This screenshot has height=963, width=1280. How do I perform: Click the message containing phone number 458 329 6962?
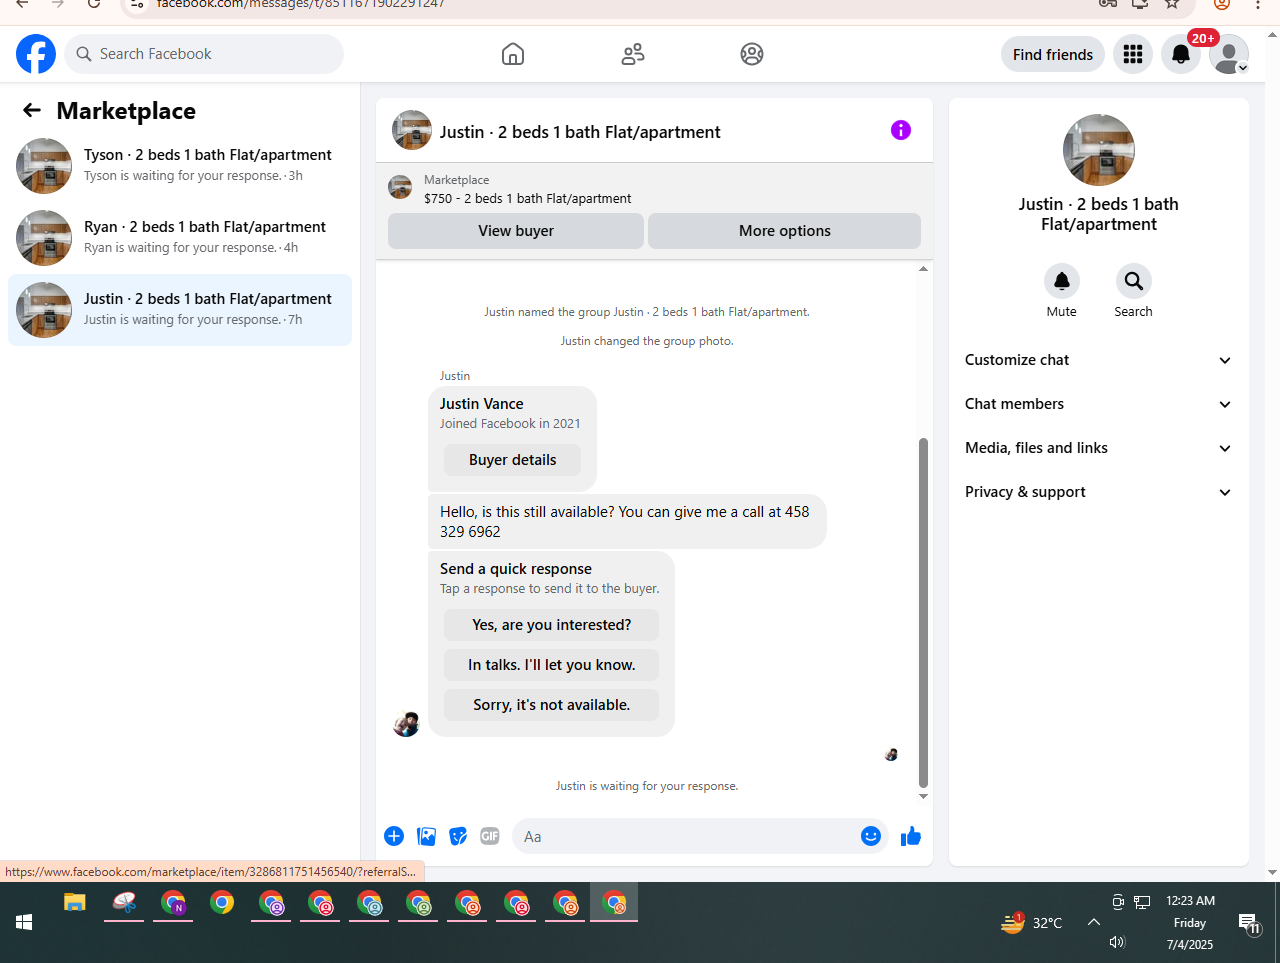pos(627,521)
